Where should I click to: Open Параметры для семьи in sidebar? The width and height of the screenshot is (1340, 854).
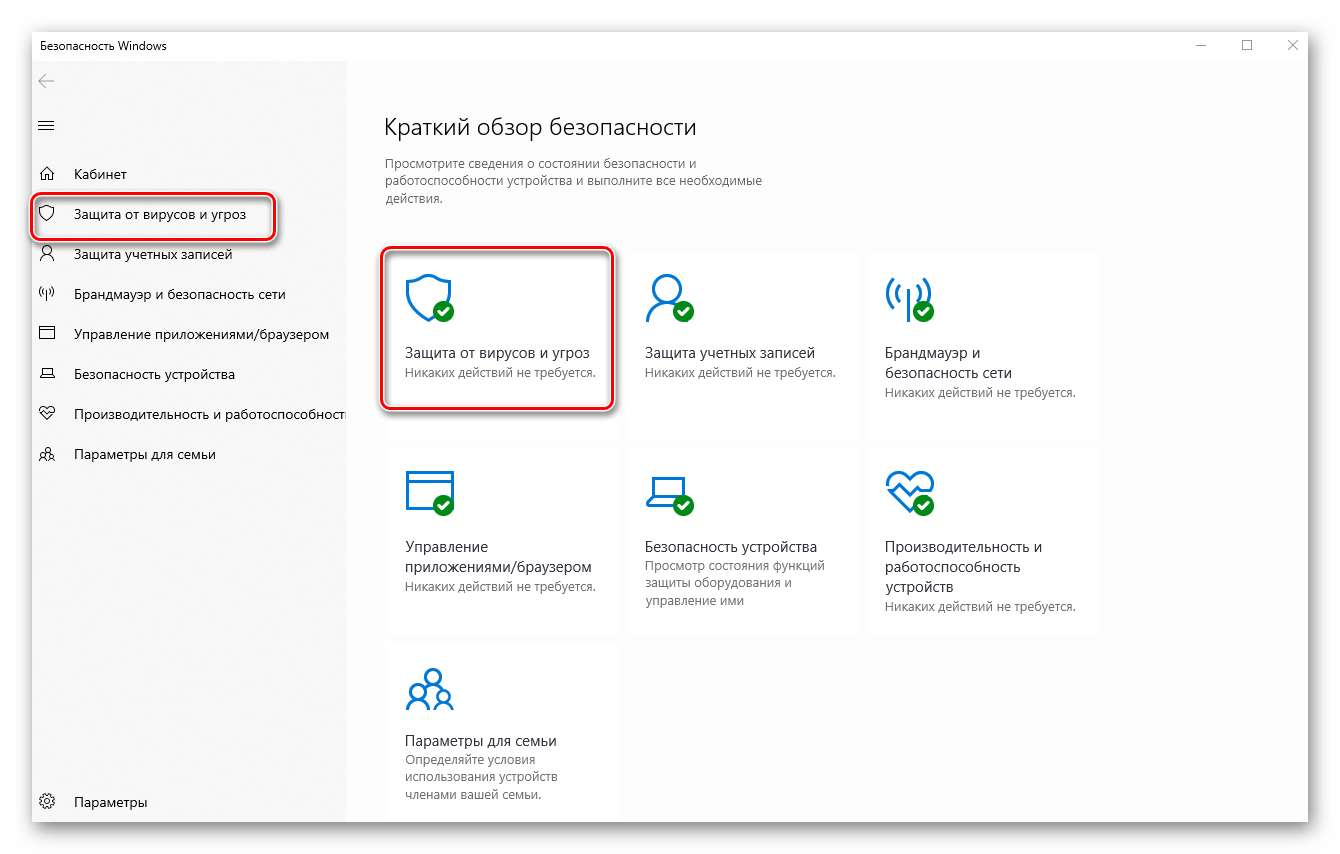tap(145, 454)
